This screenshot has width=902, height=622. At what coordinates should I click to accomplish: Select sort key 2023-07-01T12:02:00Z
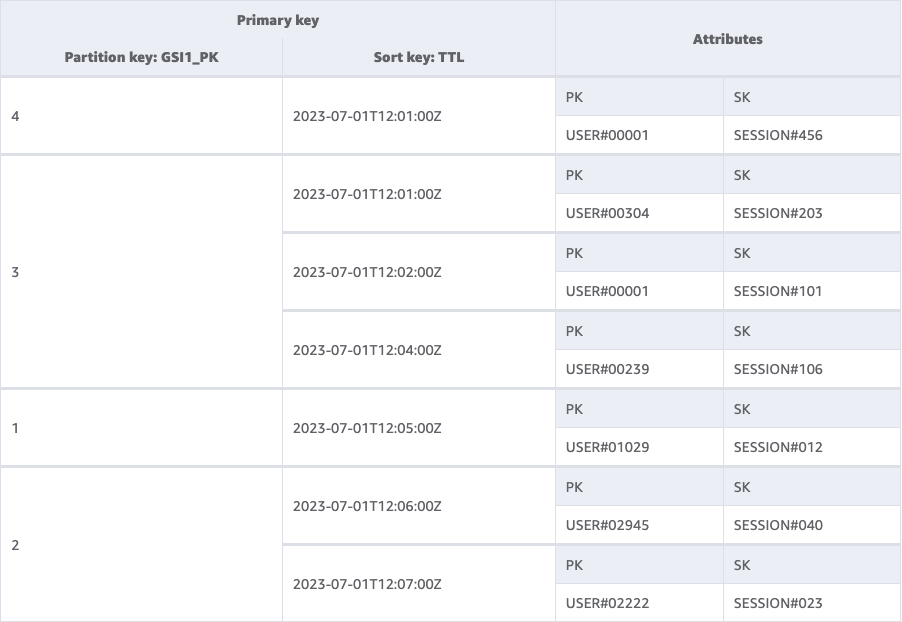[367, 272]
